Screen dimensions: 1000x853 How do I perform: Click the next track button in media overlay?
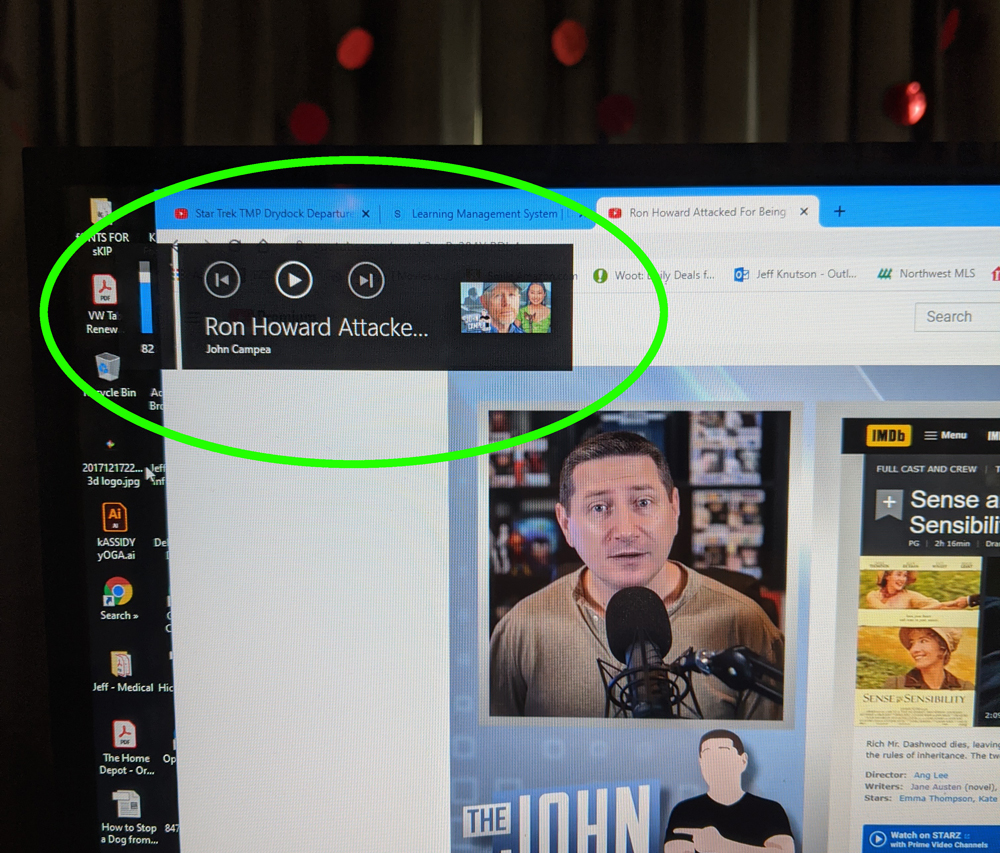pyautogui.click(x=366, y=281)
